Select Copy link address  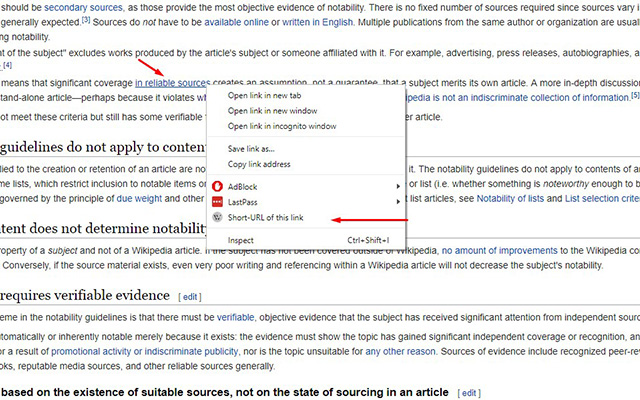[x=259, y=164]
